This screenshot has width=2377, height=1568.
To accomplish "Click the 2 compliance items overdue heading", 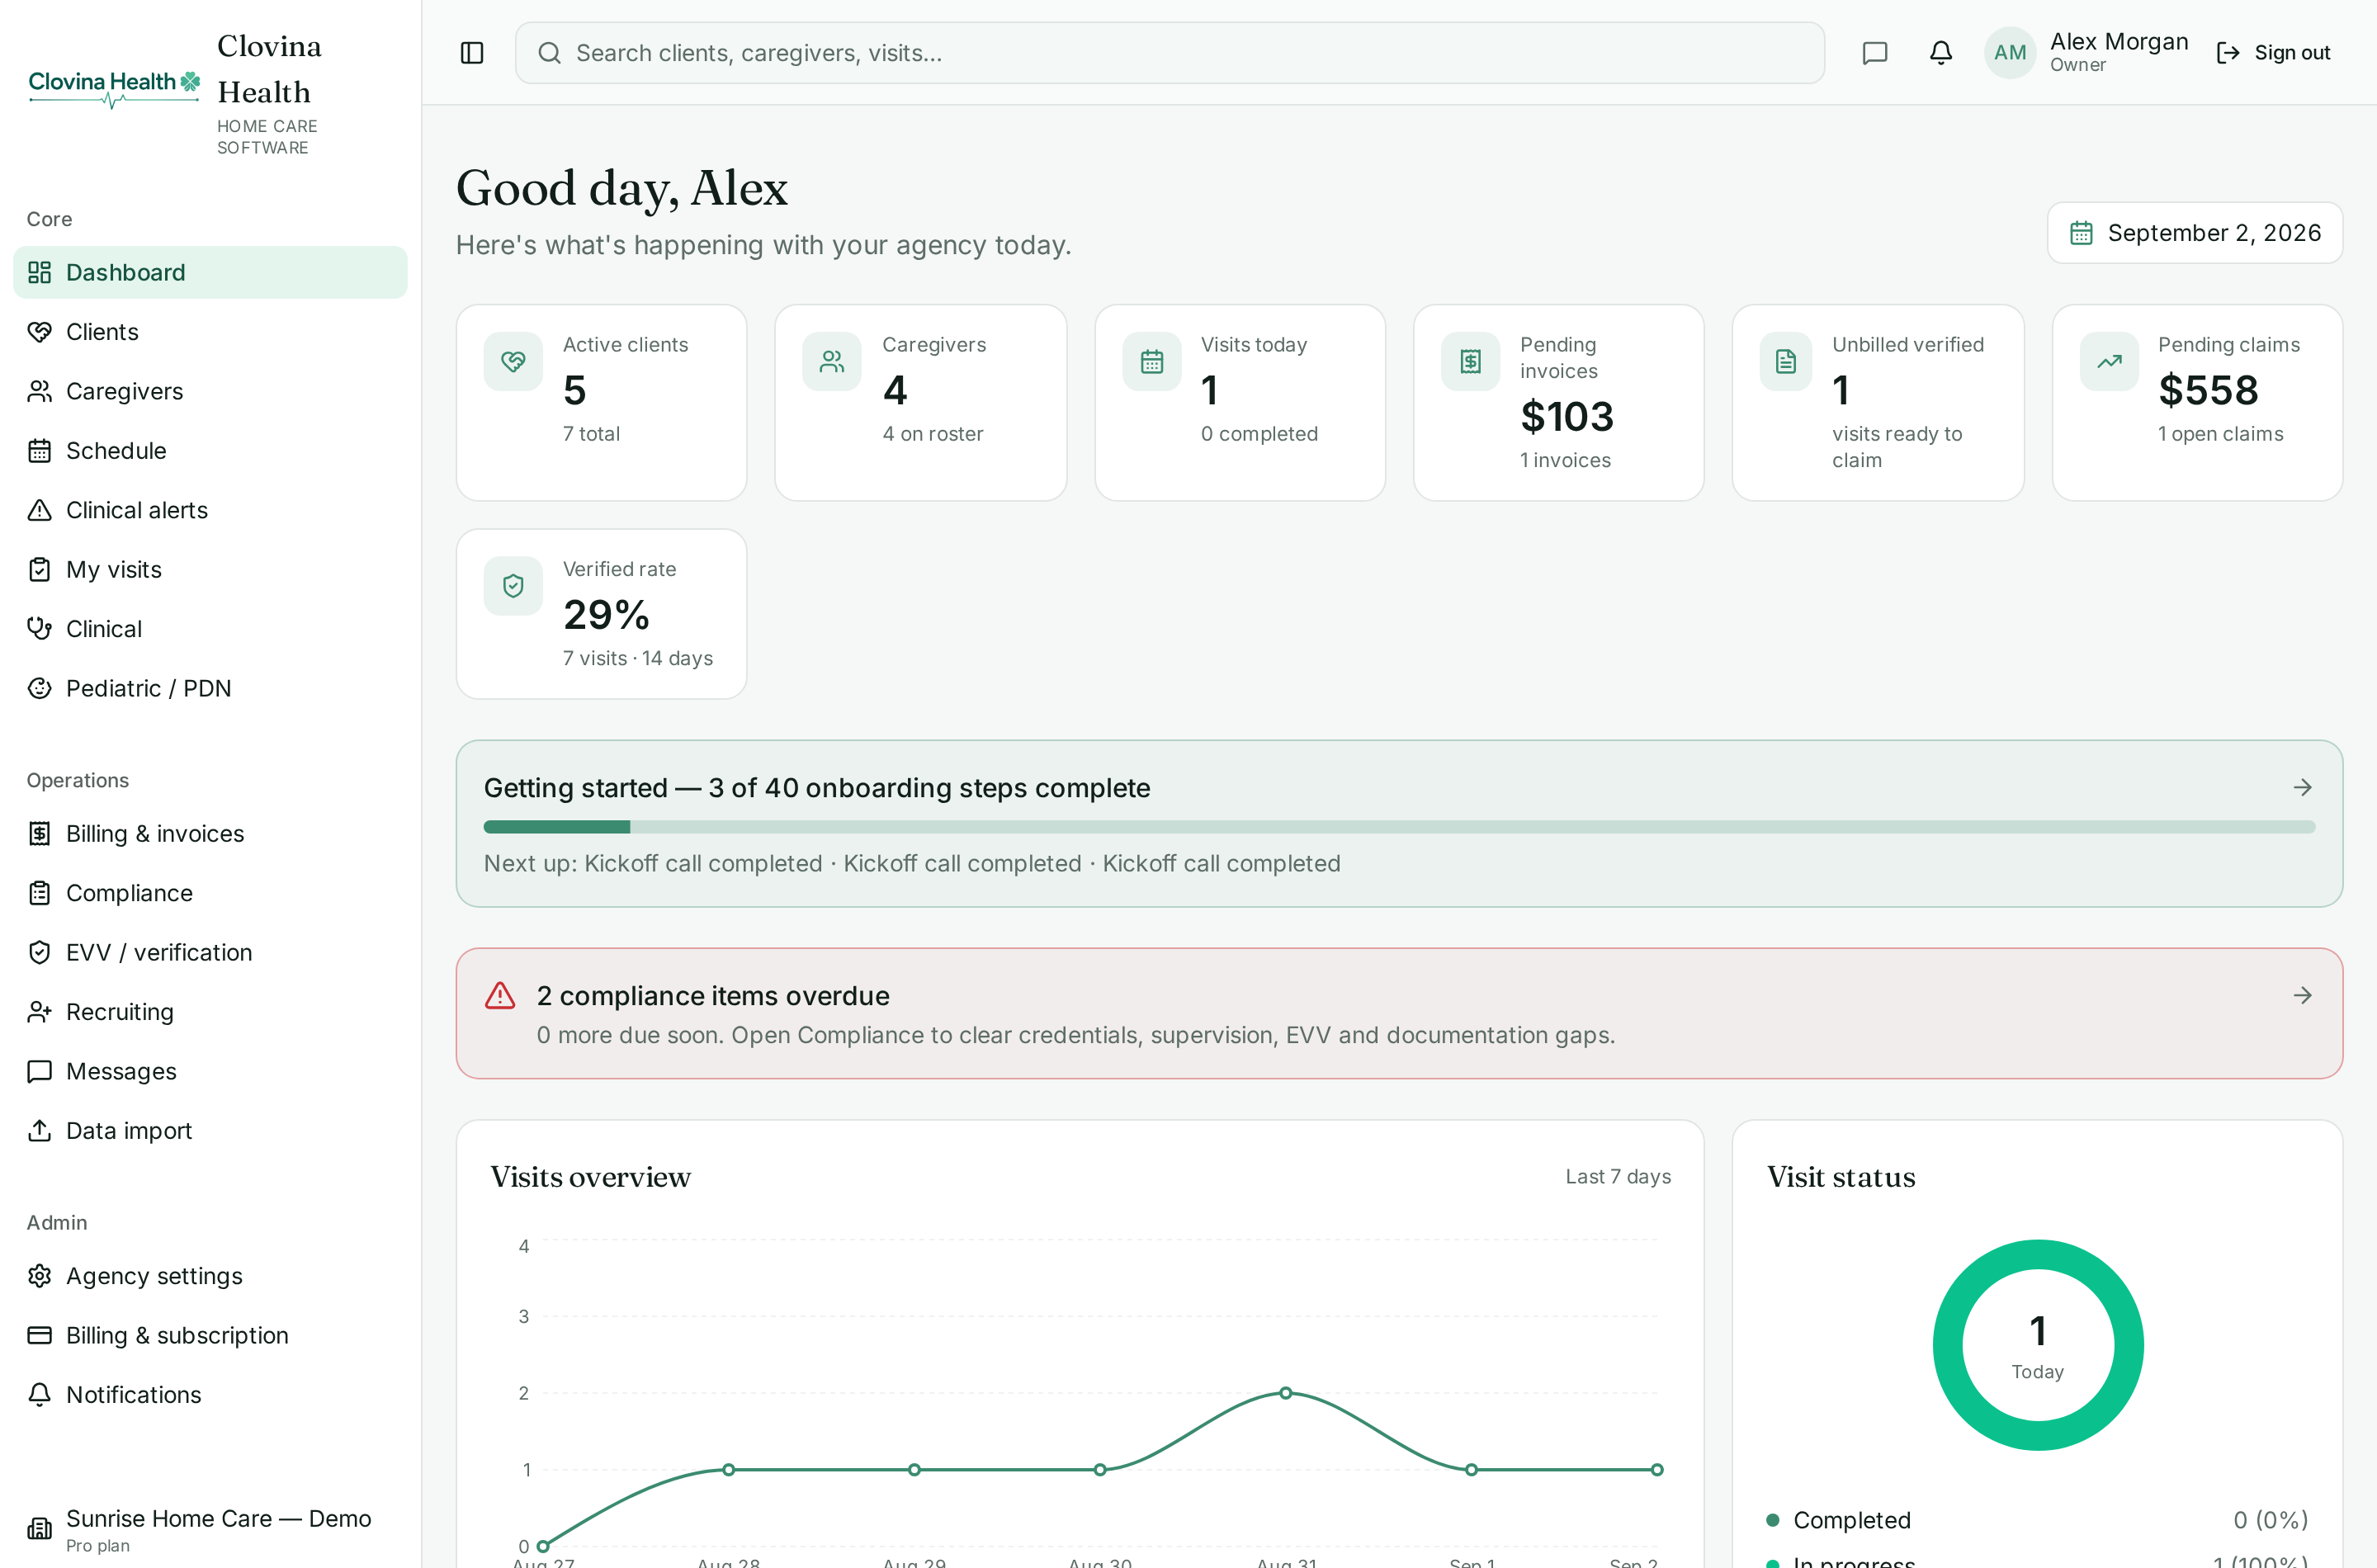I will [713, 996].
